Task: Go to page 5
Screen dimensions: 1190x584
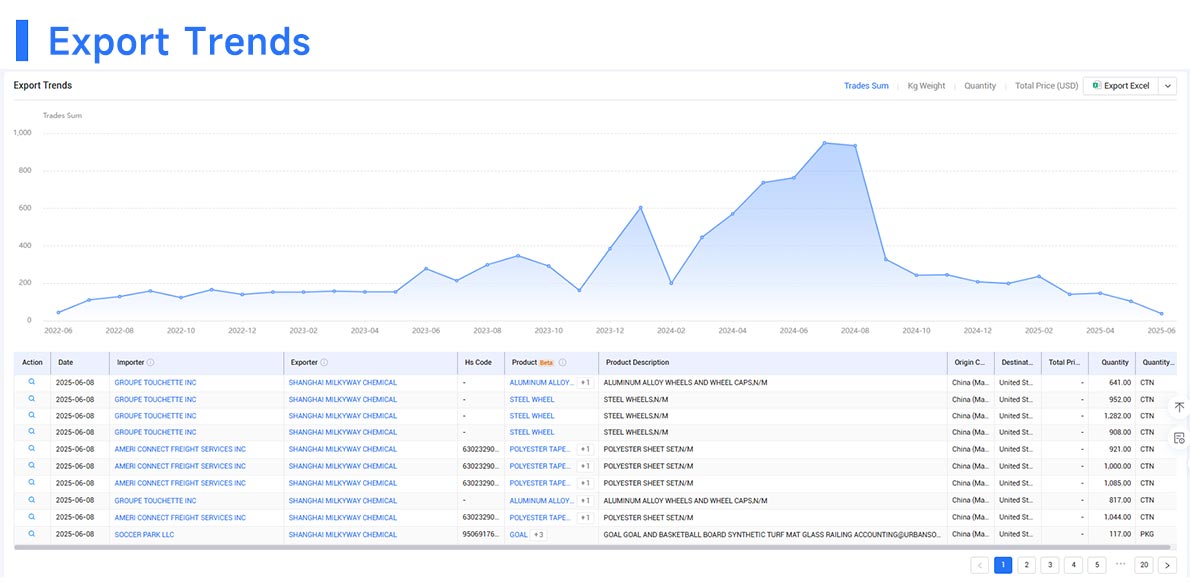Action: tap(1097, 565)
